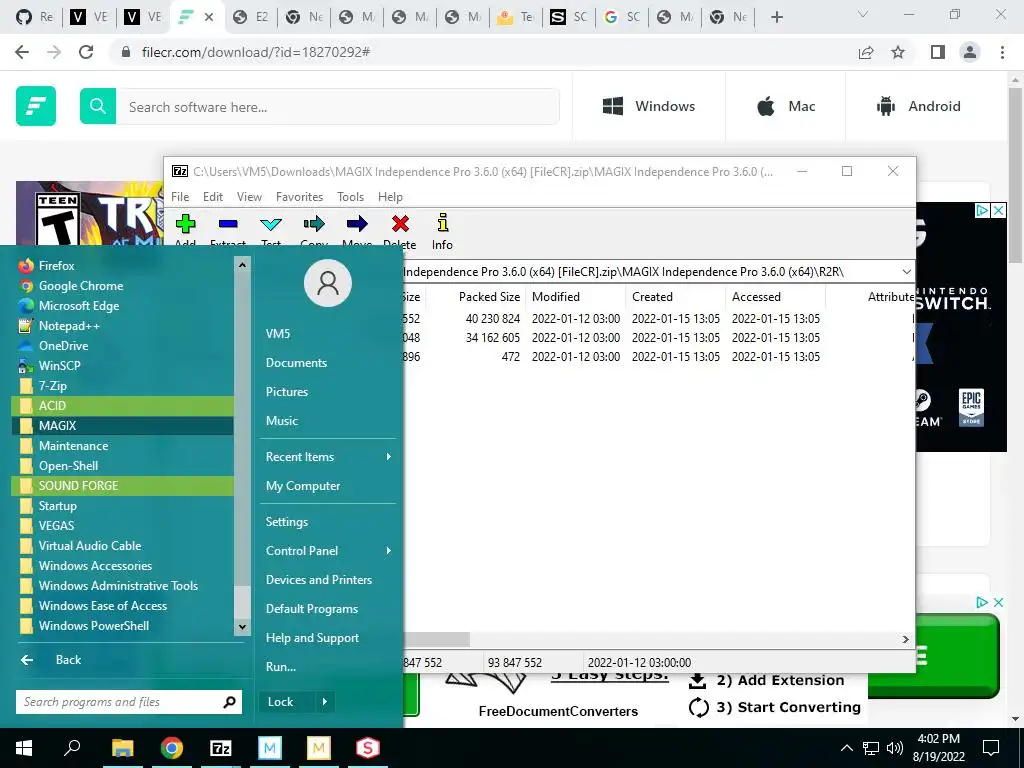1024x768 pixels.
Task: Select the row with packed size 472
Action: [658, 357]
